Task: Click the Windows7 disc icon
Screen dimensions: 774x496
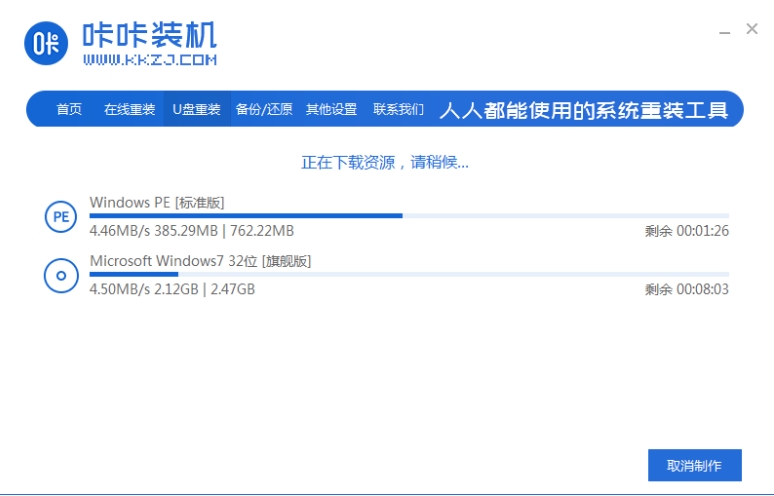Action: [x=61, y=275]
